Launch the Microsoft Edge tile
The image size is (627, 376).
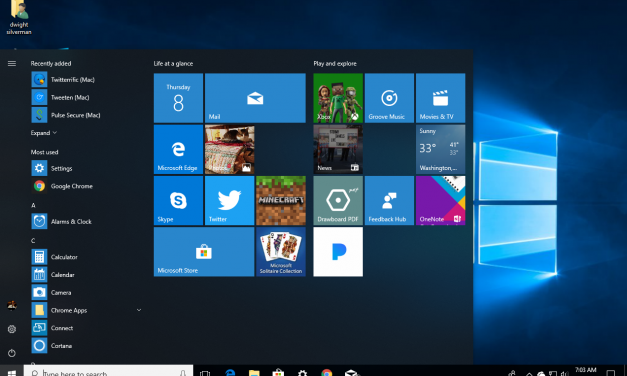178,149
